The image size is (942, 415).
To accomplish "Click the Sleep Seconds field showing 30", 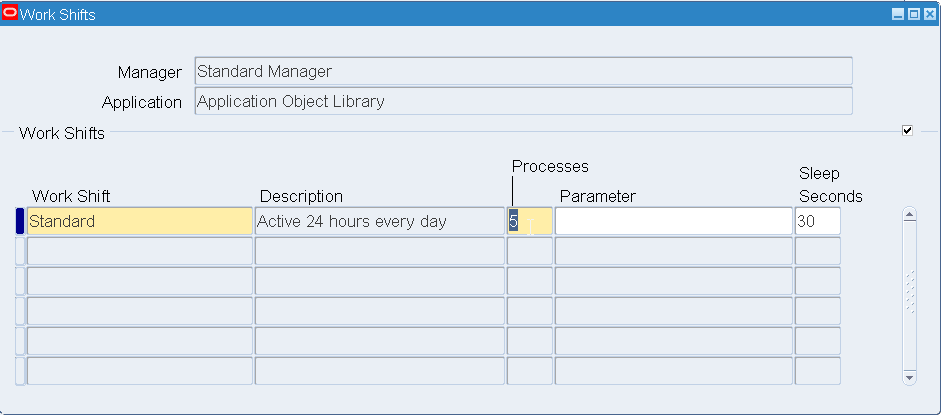I will pos(817,221).
